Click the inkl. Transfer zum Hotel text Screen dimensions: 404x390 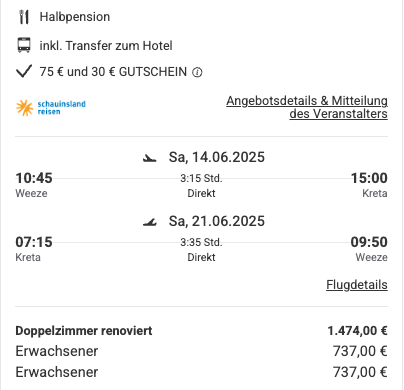click(106, 46)
